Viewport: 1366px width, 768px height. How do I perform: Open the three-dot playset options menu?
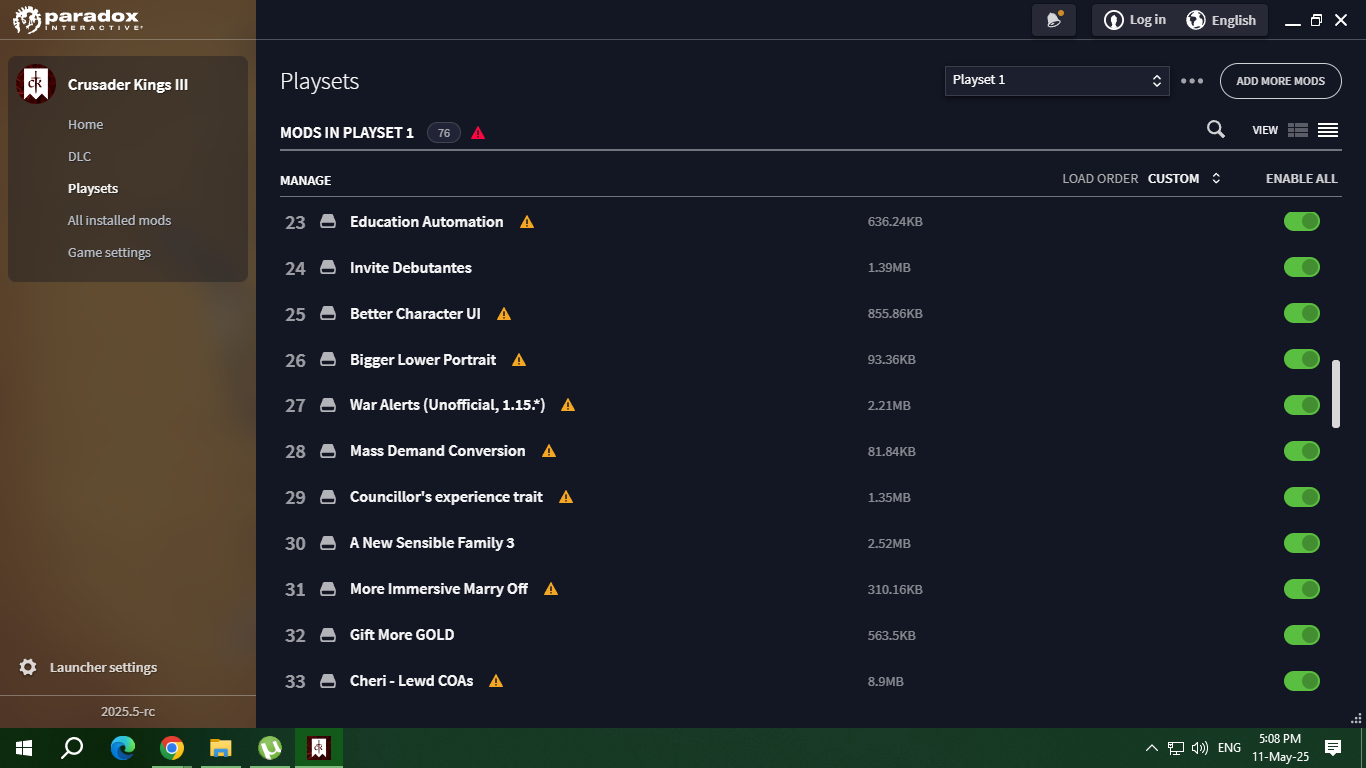[1192, 81]
